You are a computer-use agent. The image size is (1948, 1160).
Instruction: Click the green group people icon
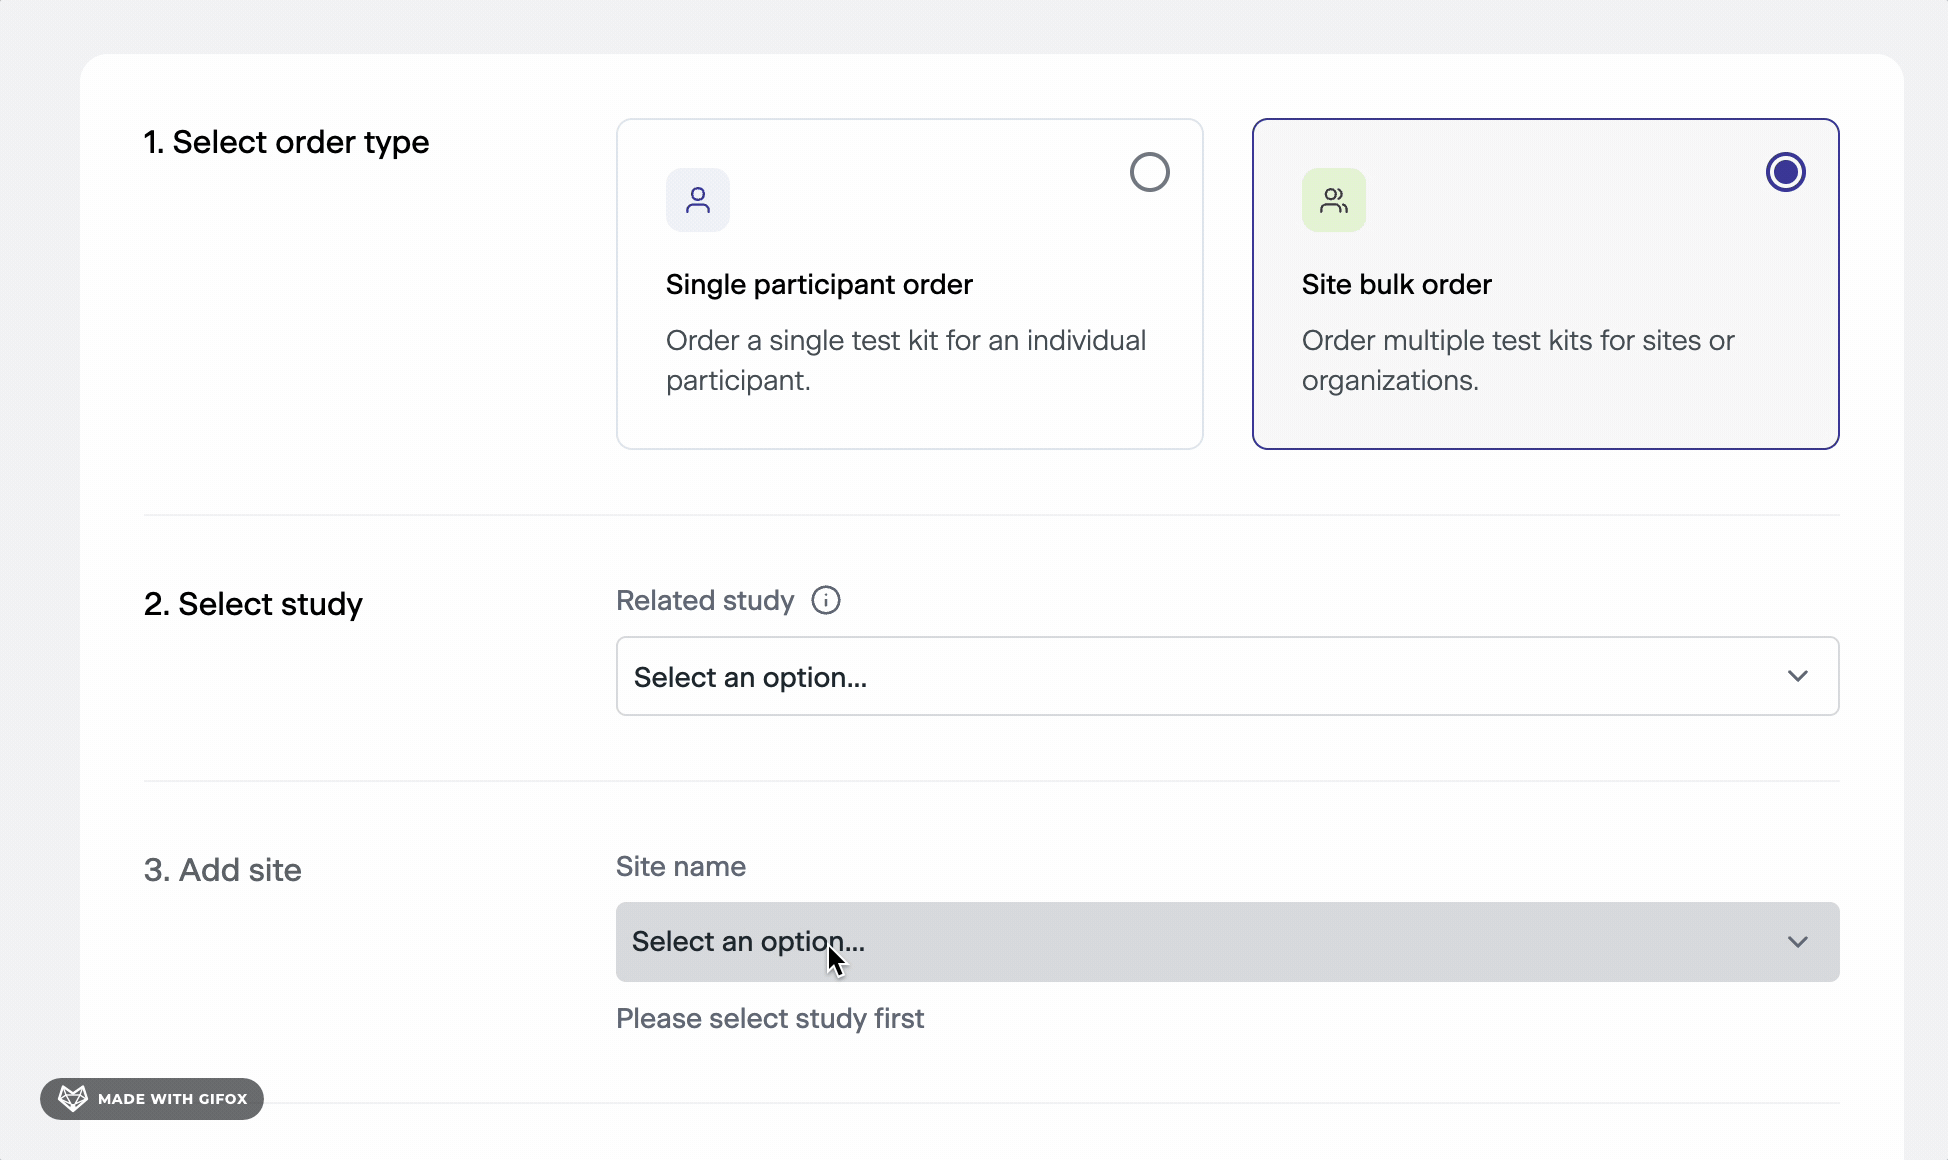tap(1333, 200)
